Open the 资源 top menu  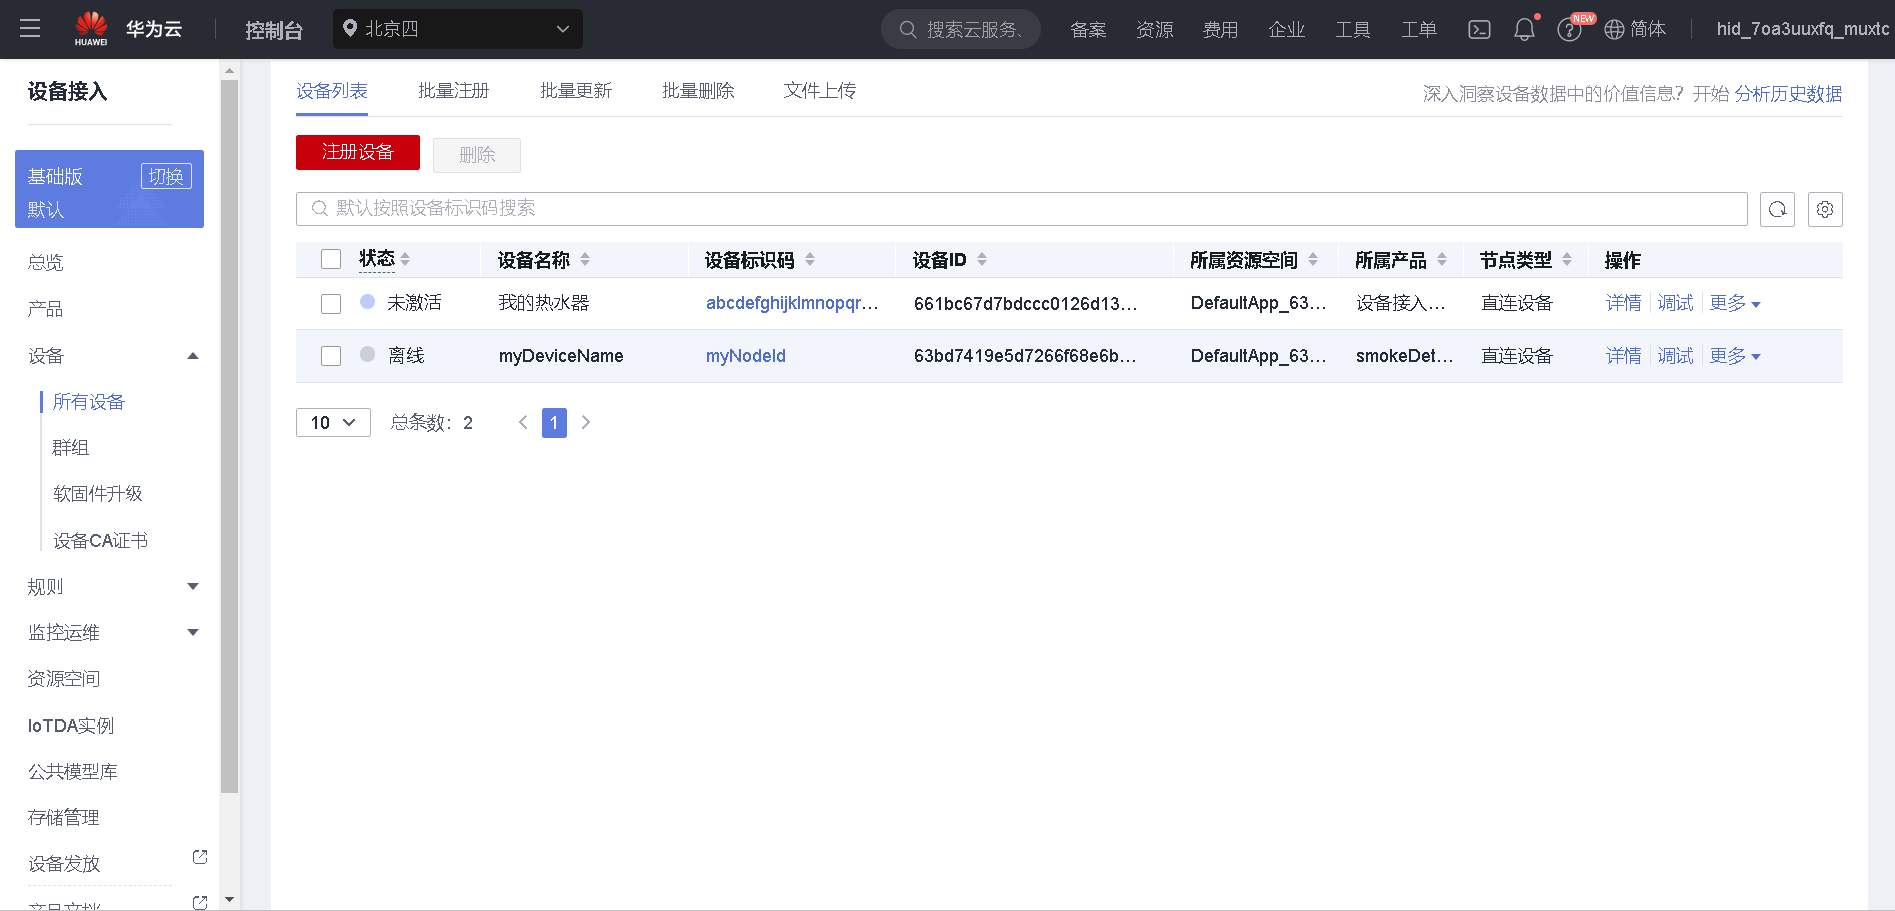point(1155,30)
